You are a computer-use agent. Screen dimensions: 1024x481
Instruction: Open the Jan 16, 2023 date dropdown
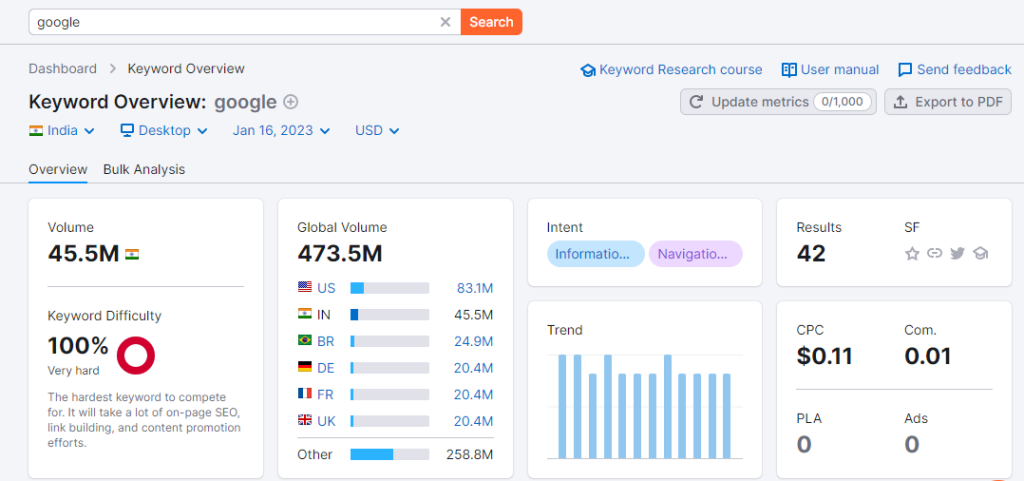tap(281, 131)
